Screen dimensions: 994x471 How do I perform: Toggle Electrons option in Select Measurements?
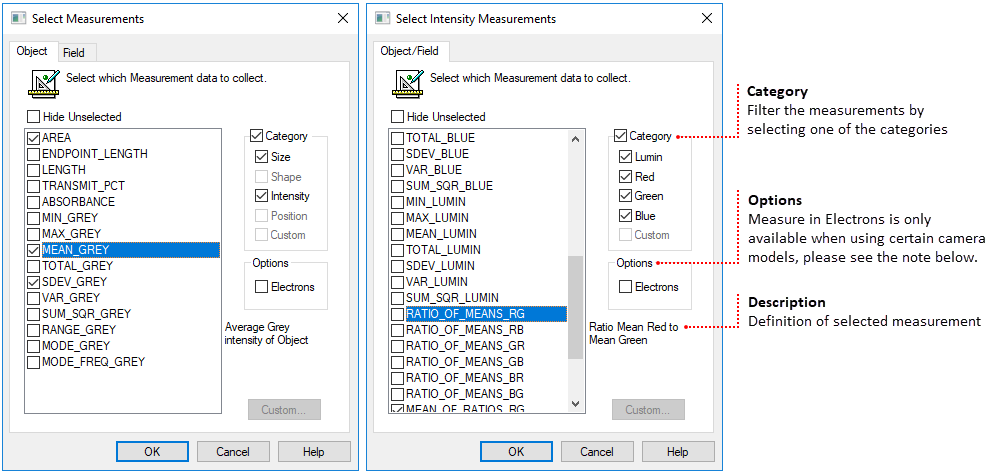click(x=262, y=287)
